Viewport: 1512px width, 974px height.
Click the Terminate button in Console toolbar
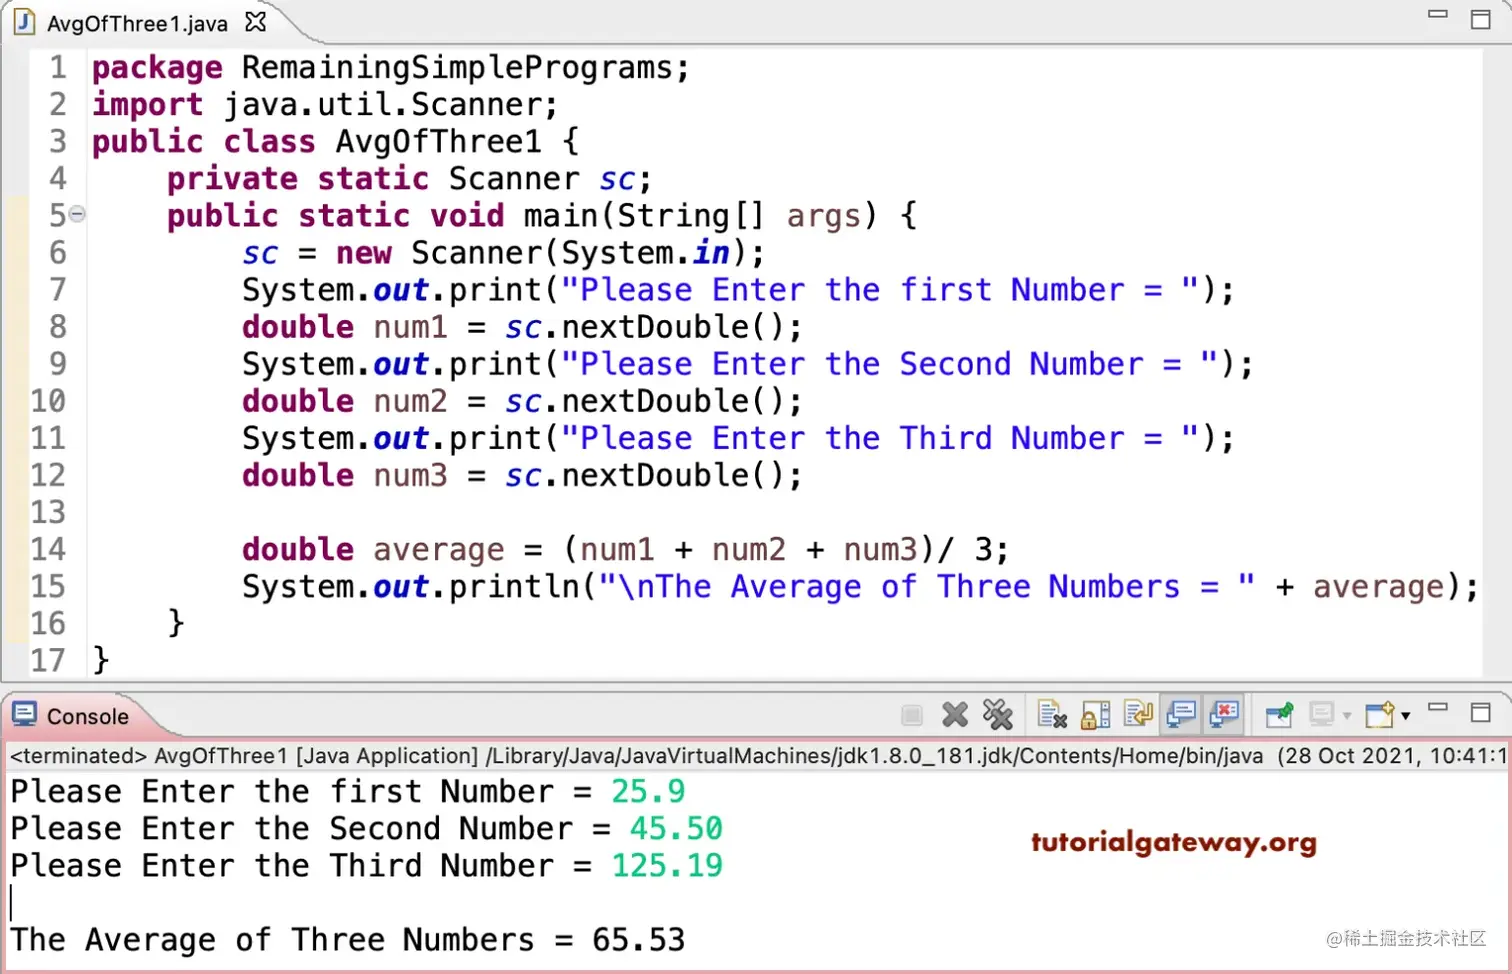pos(911,715)
